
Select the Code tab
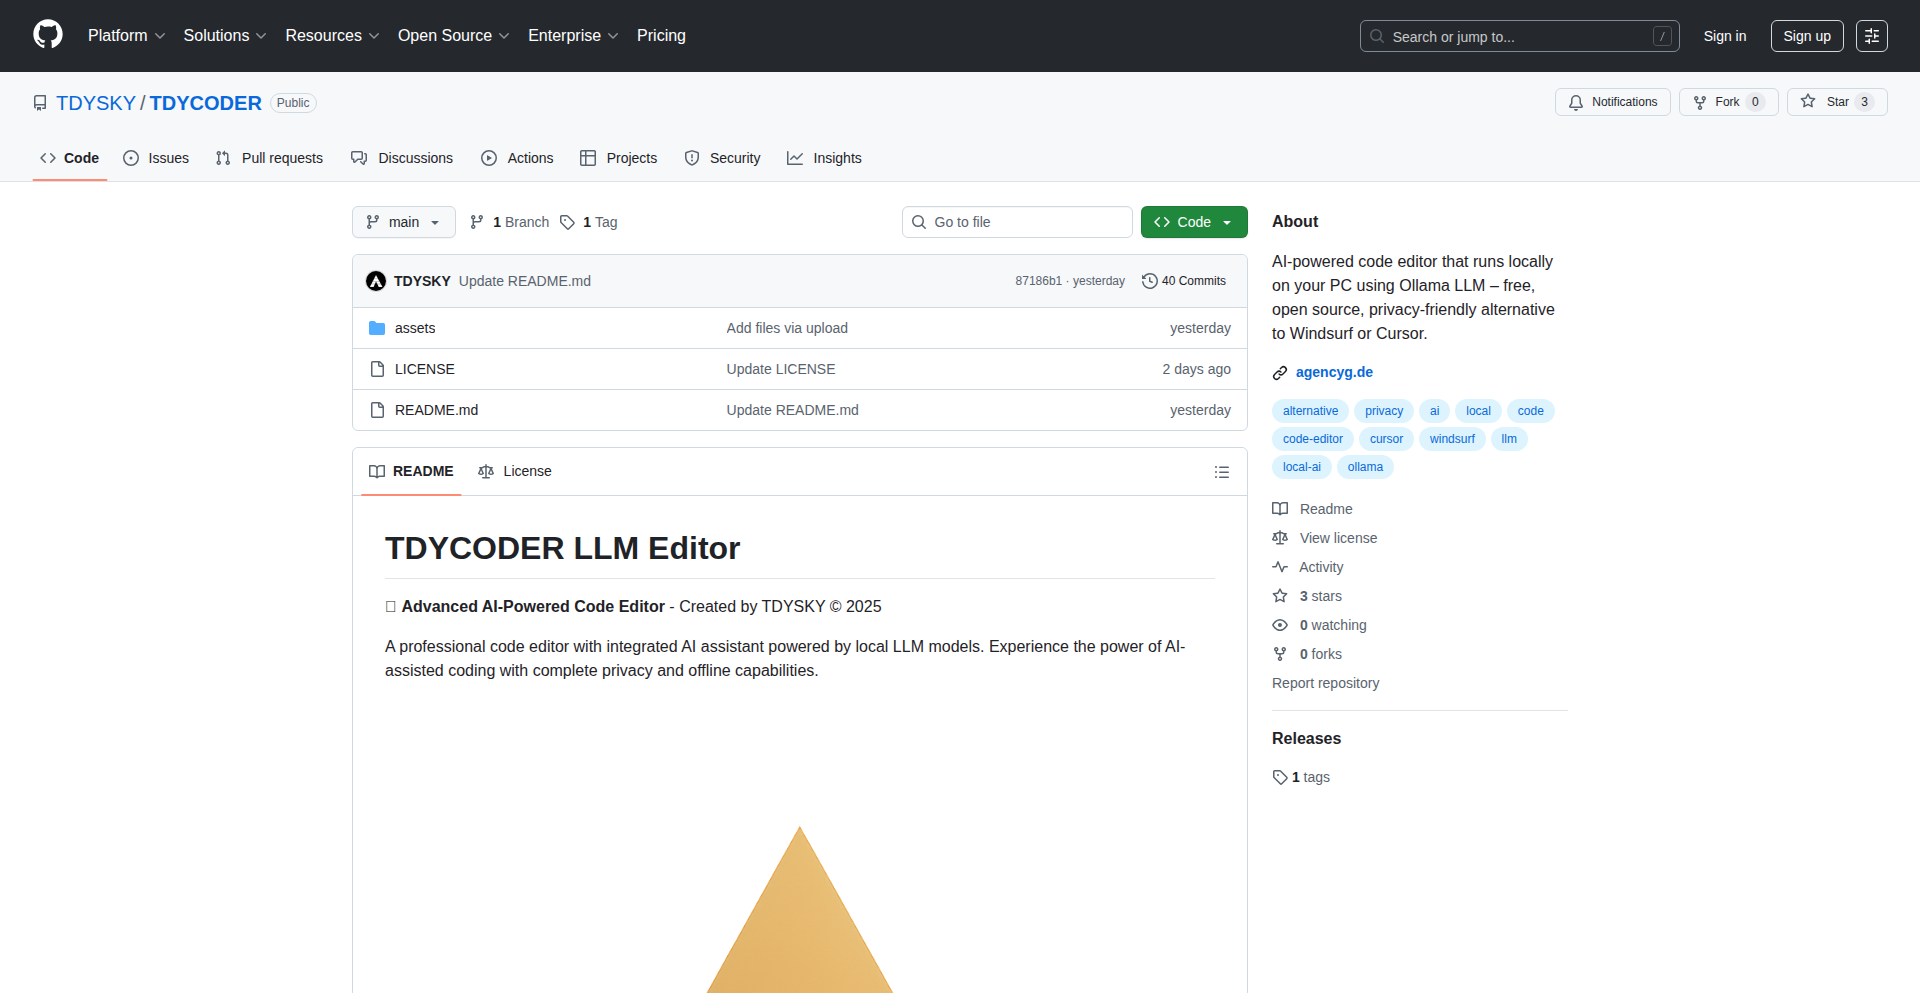70,158
